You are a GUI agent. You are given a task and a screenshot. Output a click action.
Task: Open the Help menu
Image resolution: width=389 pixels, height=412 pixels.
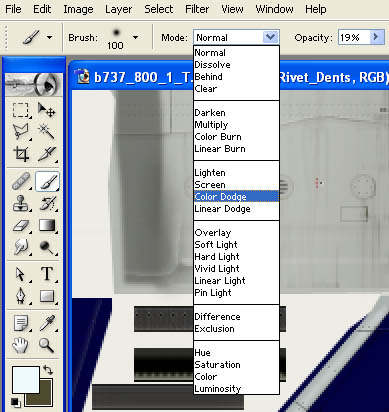pyautogui.click(x=316, y=9)
